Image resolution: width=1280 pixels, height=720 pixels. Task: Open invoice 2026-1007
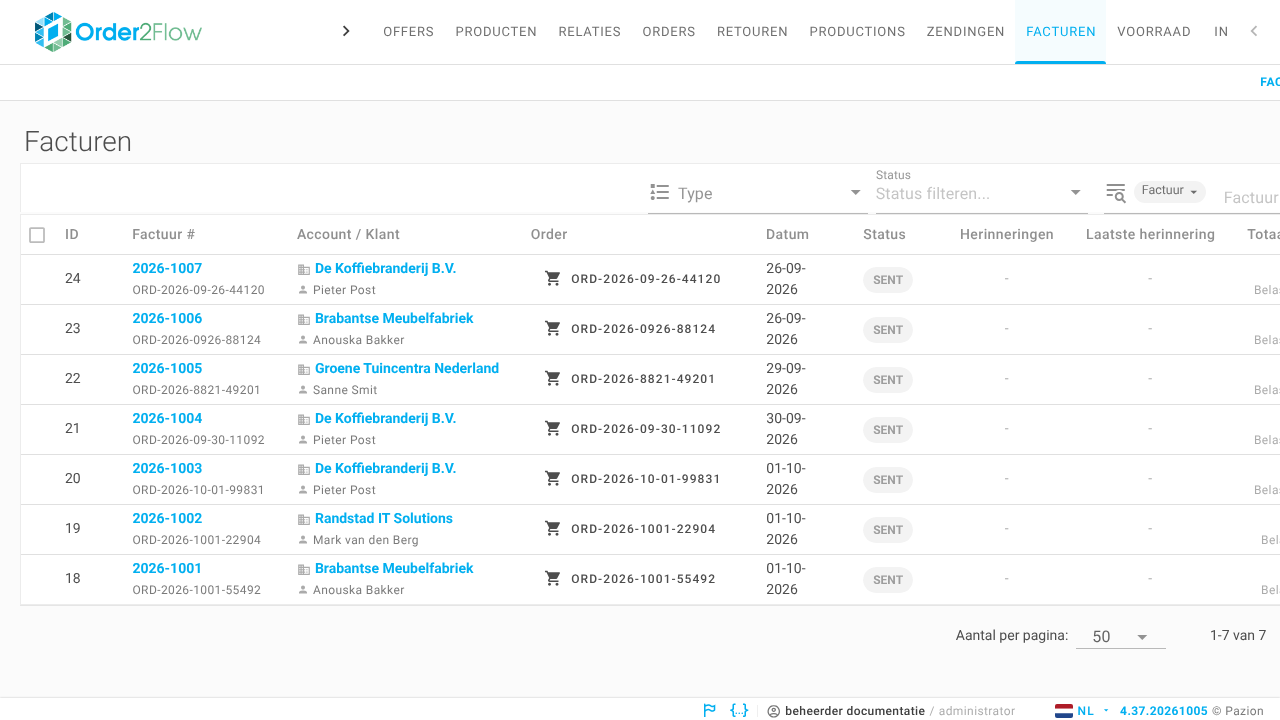pyautogui.click(x=167, y=268)
